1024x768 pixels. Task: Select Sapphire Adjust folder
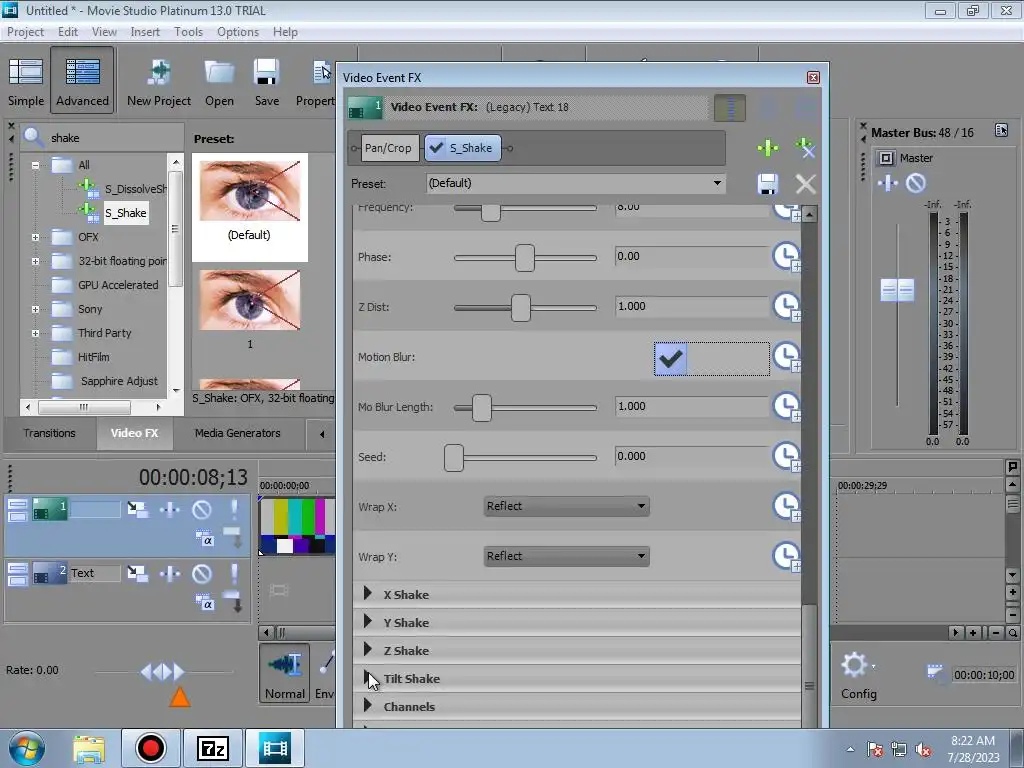pos(119,381)
